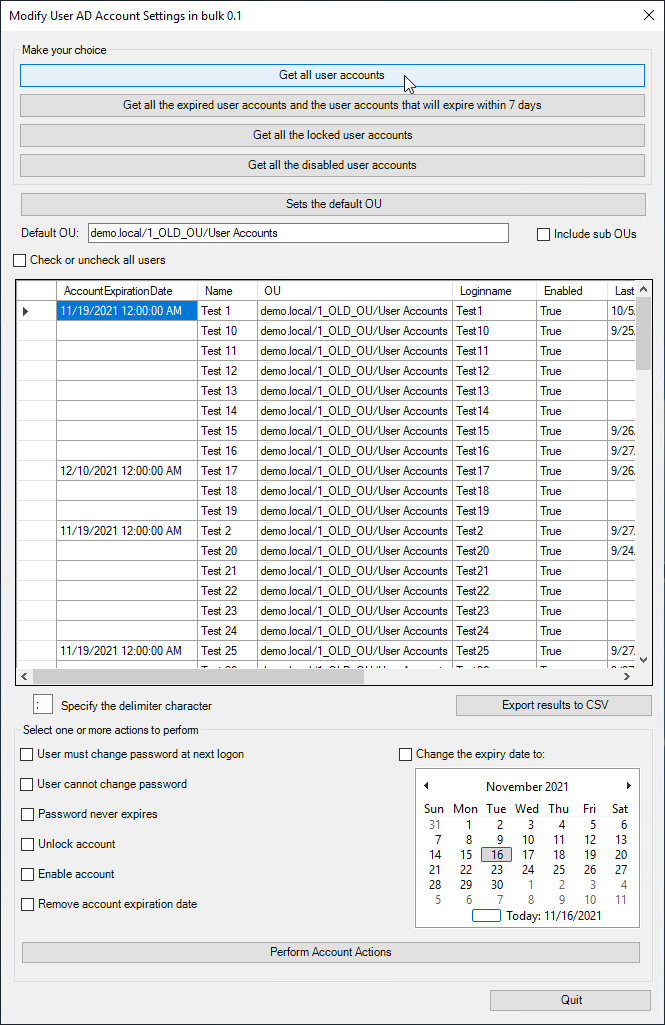Toggle Check or uncheck all users
665x1025 pixels.
20,260
